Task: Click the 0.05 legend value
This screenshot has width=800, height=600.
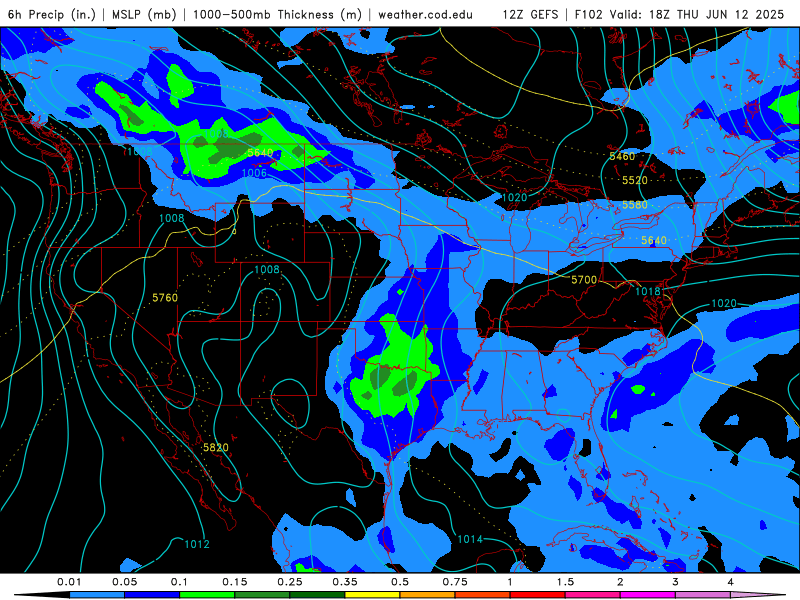Action: coord(124,582)
